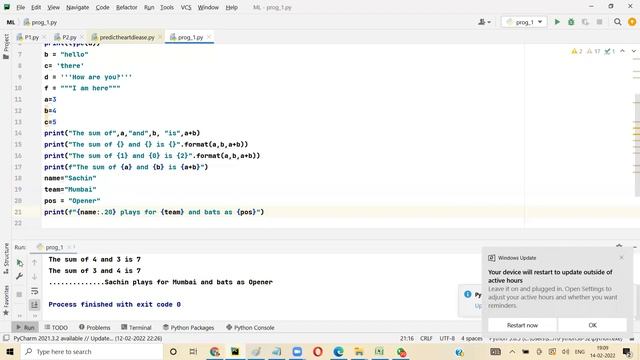Image resolution: width=640 pixels, height=360 pixels.
Task: Expand more Run panel left toolbar actions
Action: click(20, 316)
